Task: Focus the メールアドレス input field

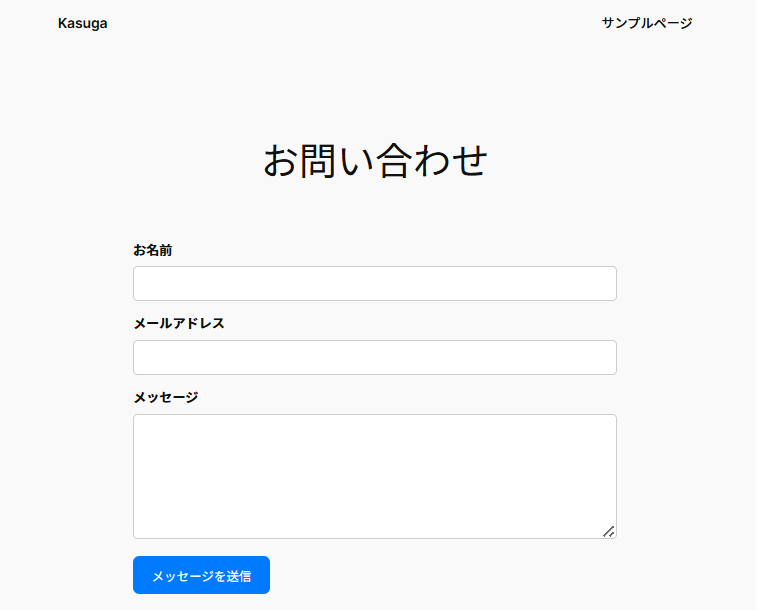Action: tap(374, 357)
